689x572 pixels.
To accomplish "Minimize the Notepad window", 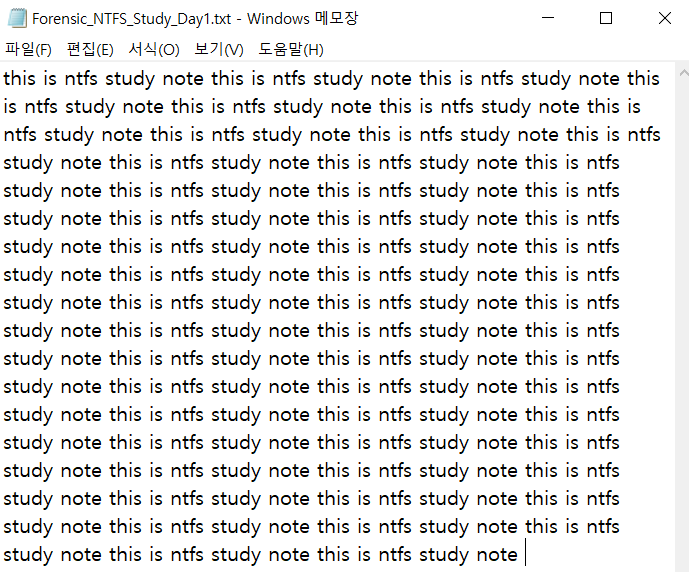I will (548, 18).
